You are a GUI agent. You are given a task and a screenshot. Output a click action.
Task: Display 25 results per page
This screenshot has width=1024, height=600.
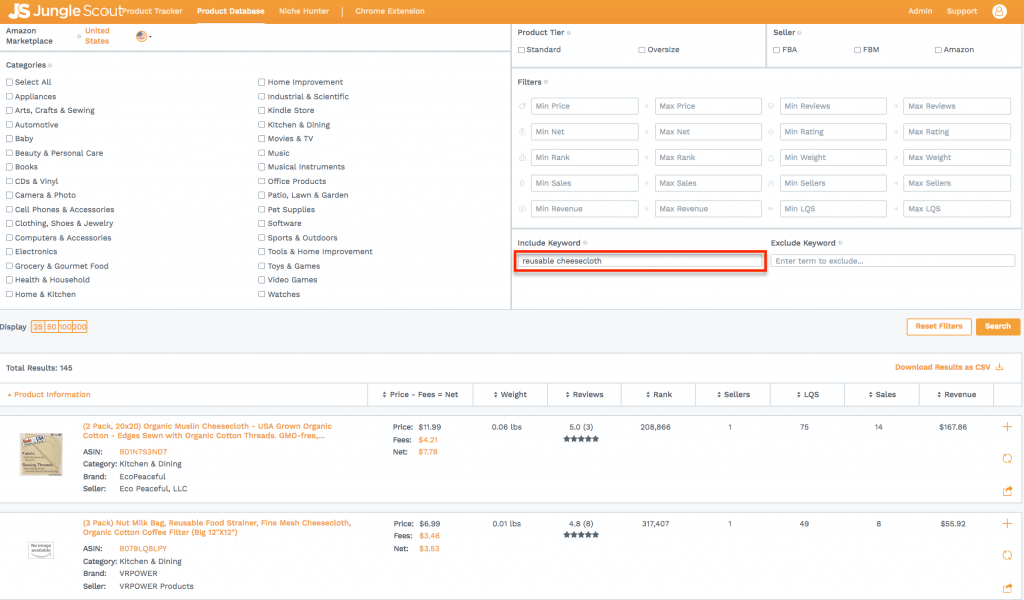point(38,327)
